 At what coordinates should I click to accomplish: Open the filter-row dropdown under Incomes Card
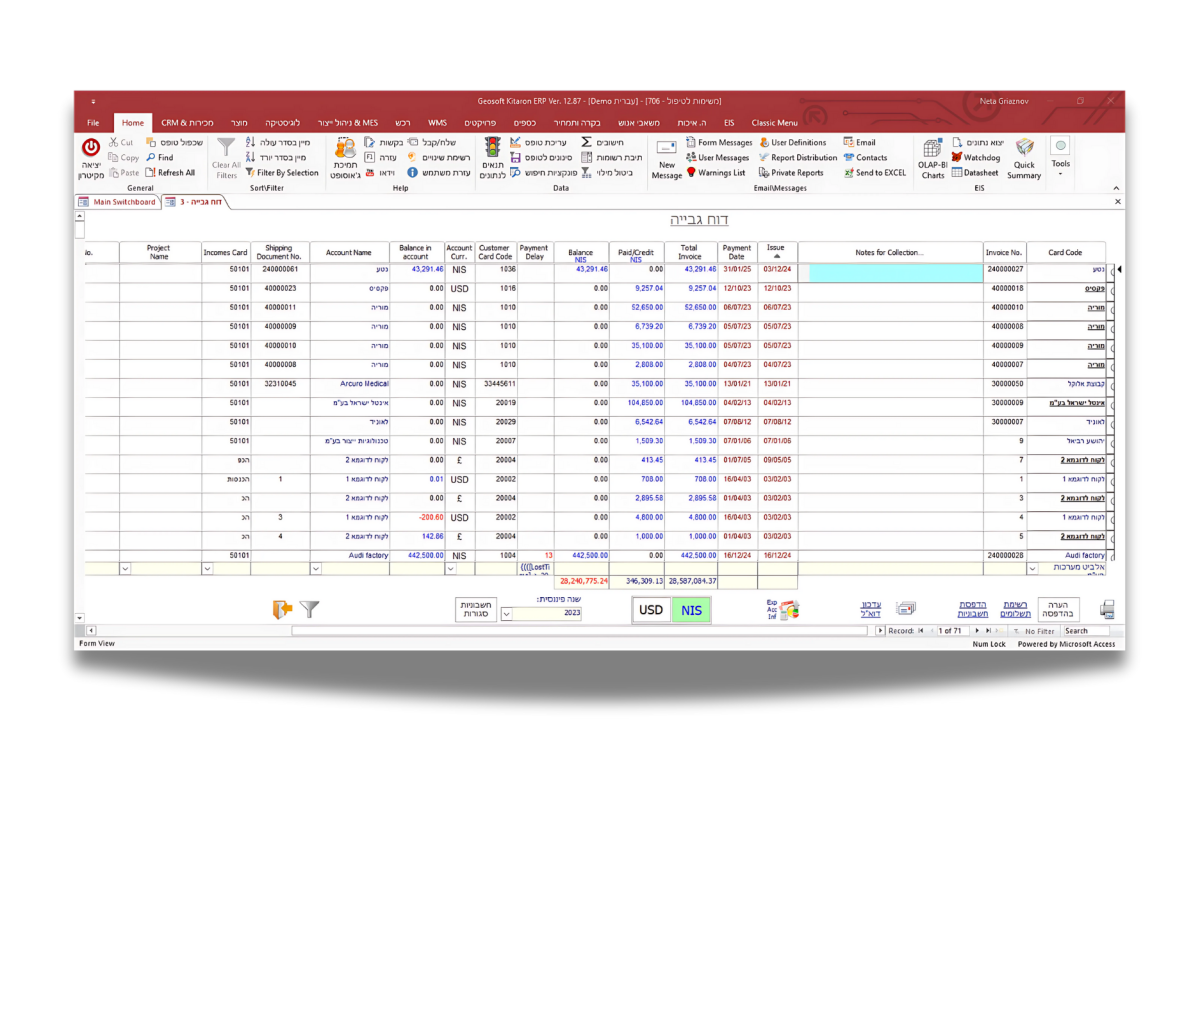207,569
